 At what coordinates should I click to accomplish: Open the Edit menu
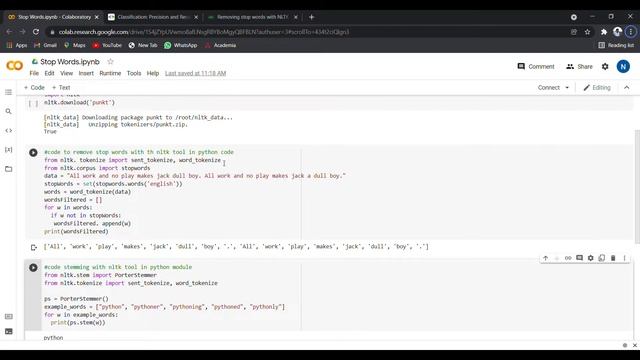point(49,73)
